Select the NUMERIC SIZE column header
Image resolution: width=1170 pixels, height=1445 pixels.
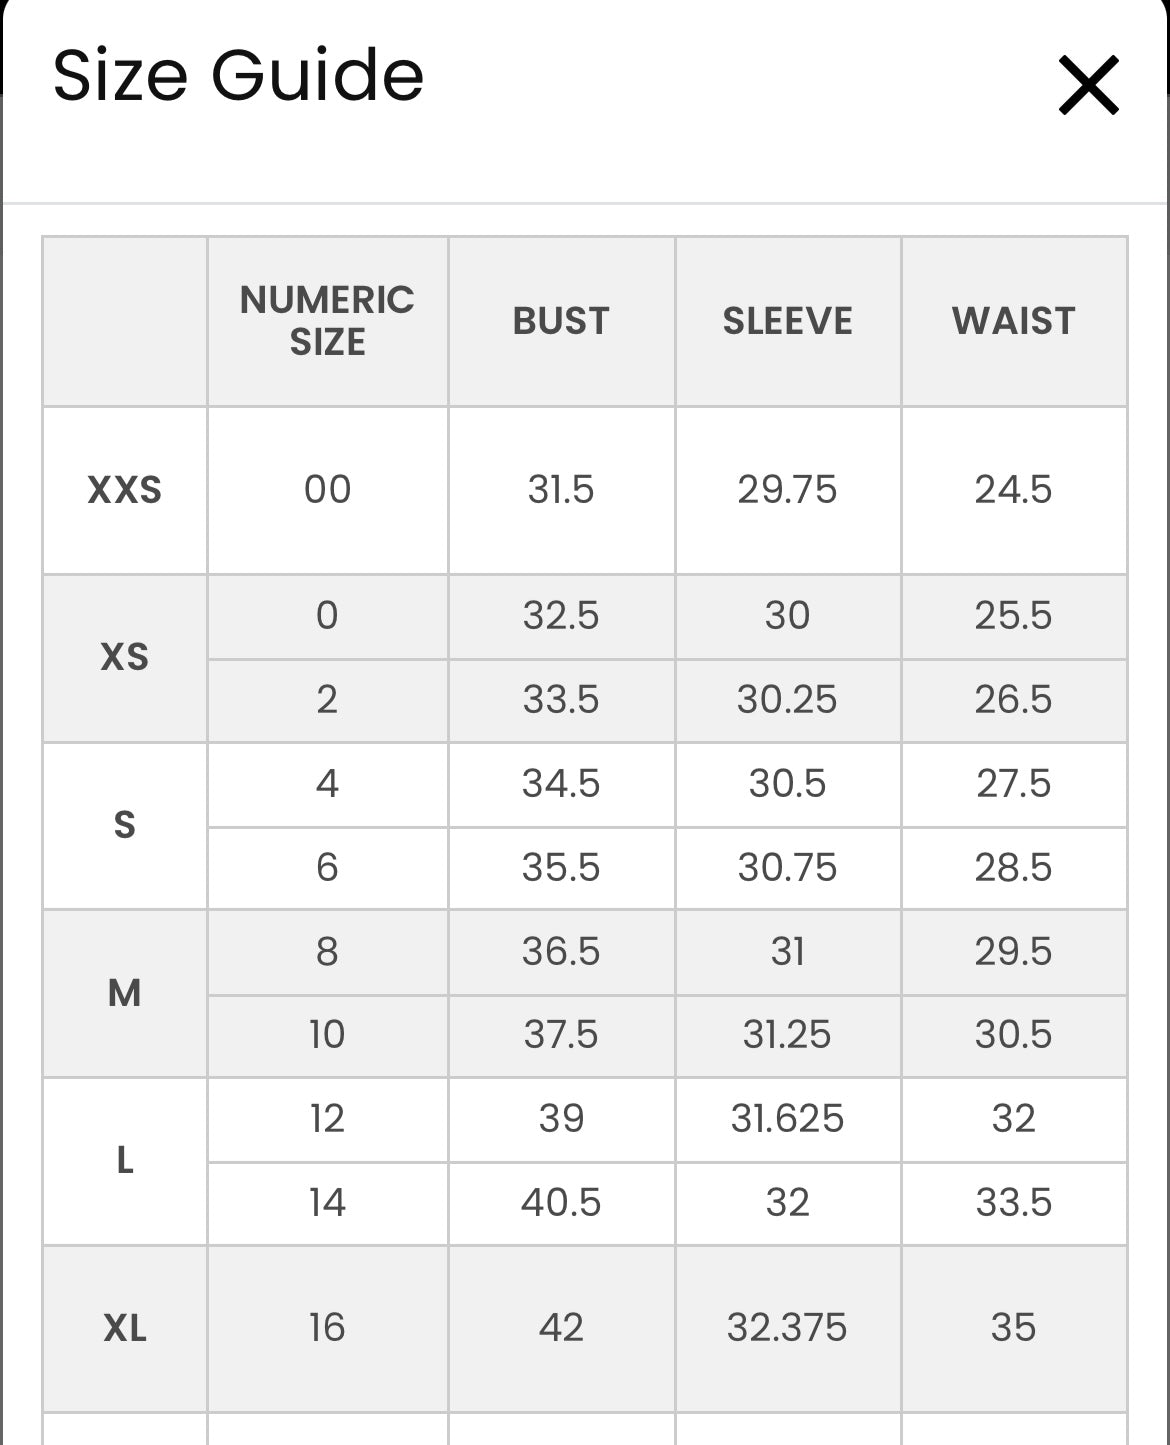327,321
